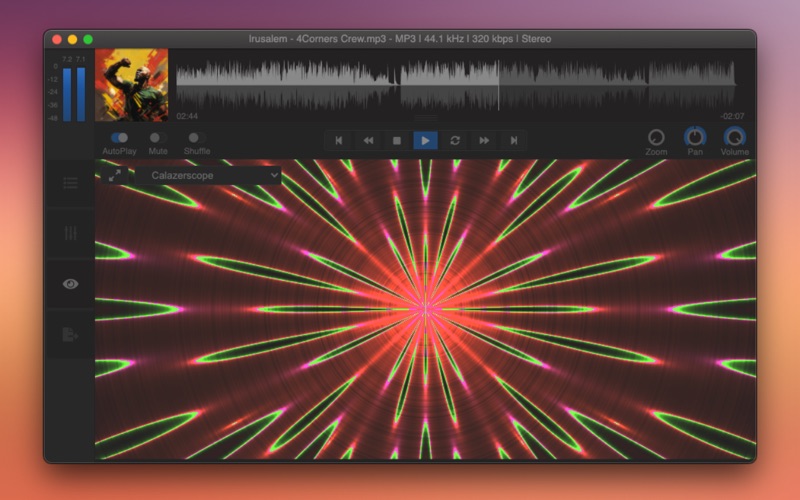Open the Calazerscope visualizer dropdown
Image resolution: width=800 pixels, height=500 pixels.
[x=209, y=176]
